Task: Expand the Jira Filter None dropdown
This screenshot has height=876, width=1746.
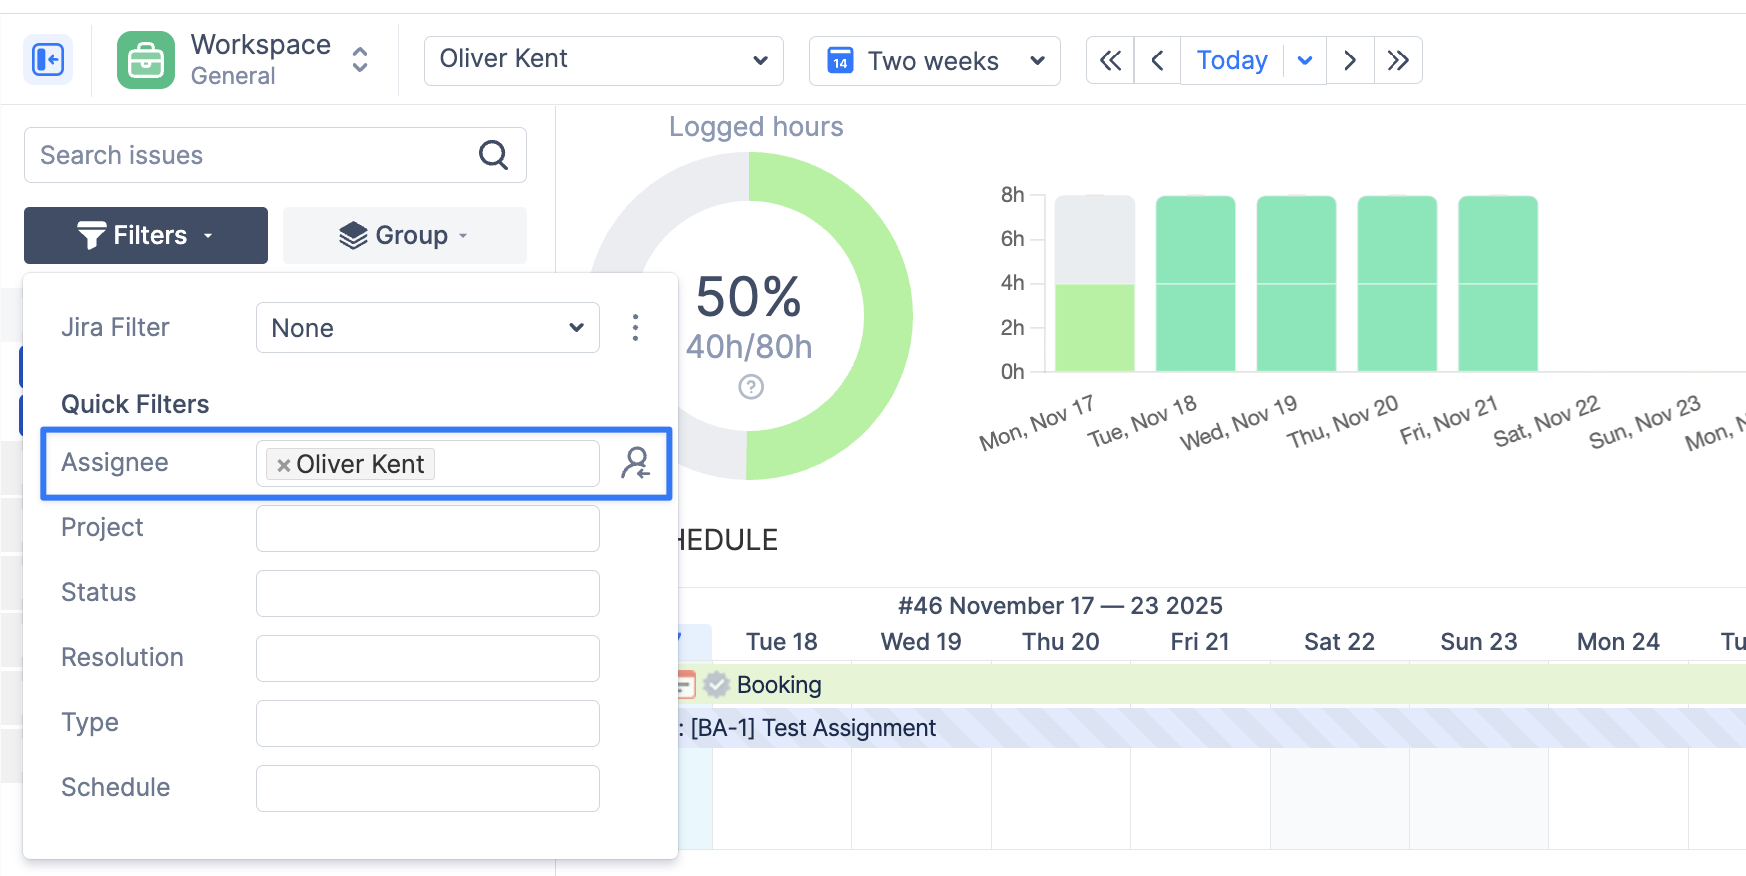Action: point(427,328)
